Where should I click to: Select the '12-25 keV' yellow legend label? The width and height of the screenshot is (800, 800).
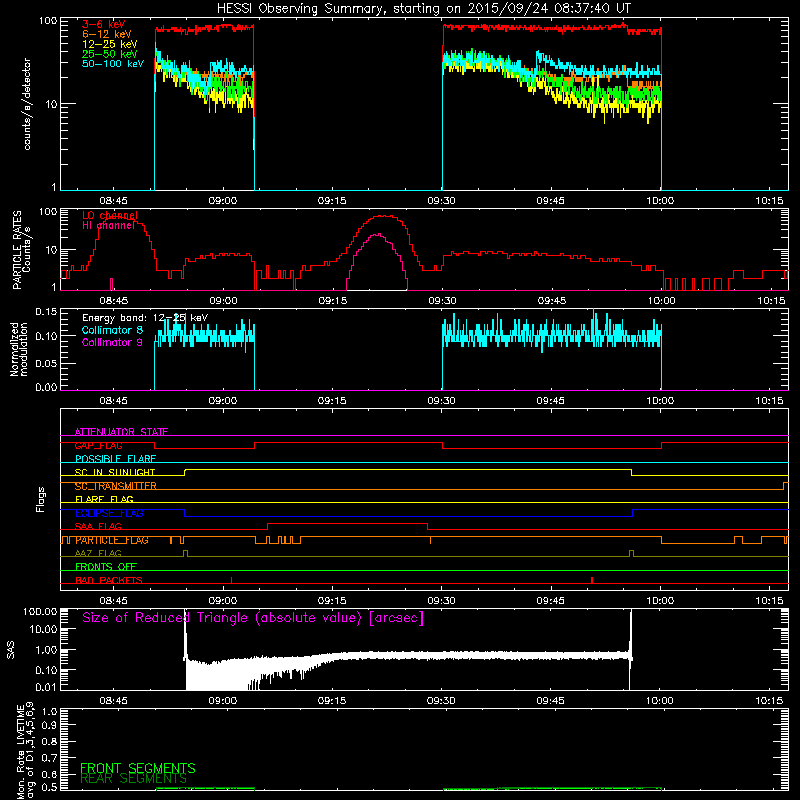click(x=109, y=44)
